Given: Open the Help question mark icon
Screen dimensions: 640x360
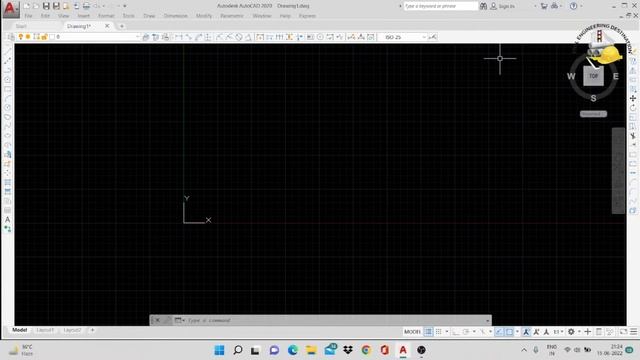Looking at the screenshot, I should pyautogui.click(x=573, y=6).
